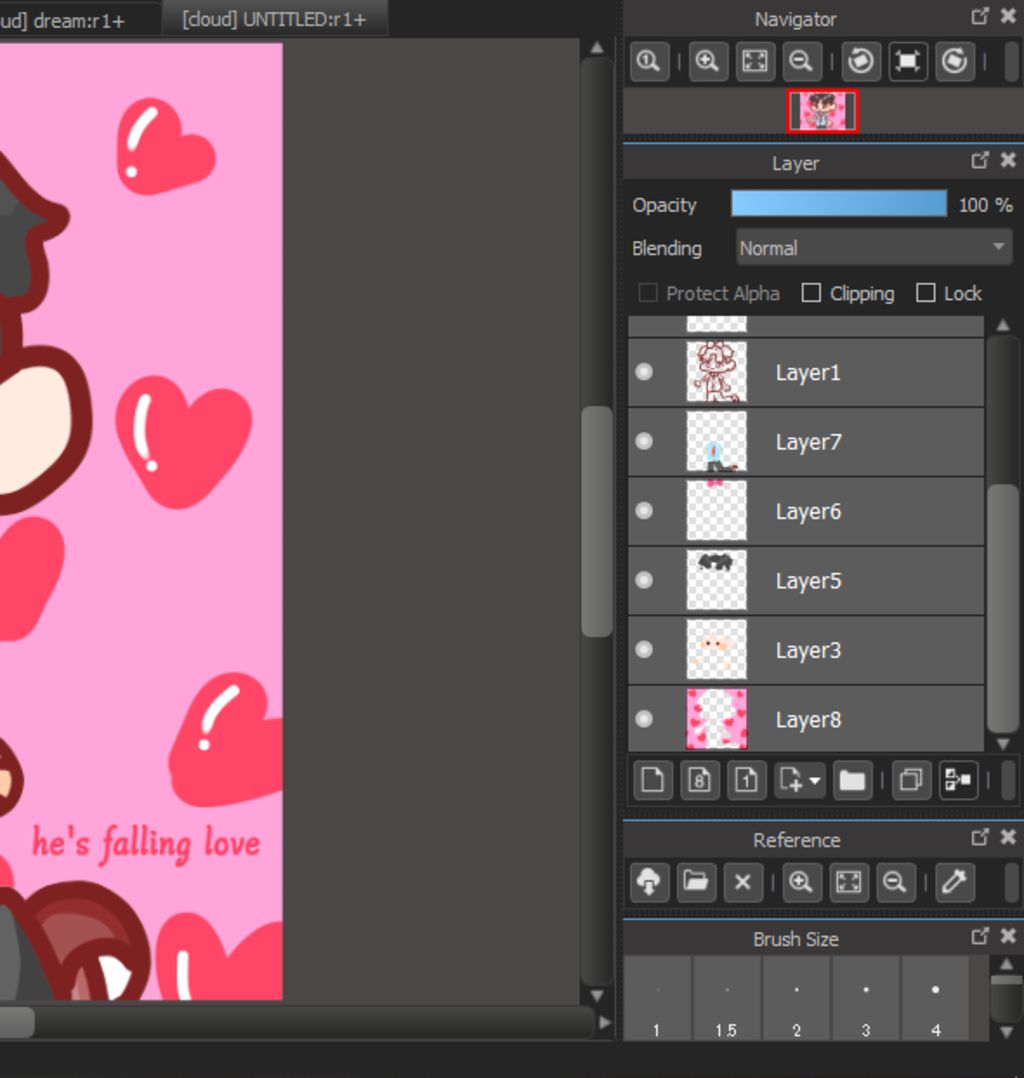Screen dimensions: 1024x1078
Task: Undock the Layer panel to floating window
Action: (980, 160)
